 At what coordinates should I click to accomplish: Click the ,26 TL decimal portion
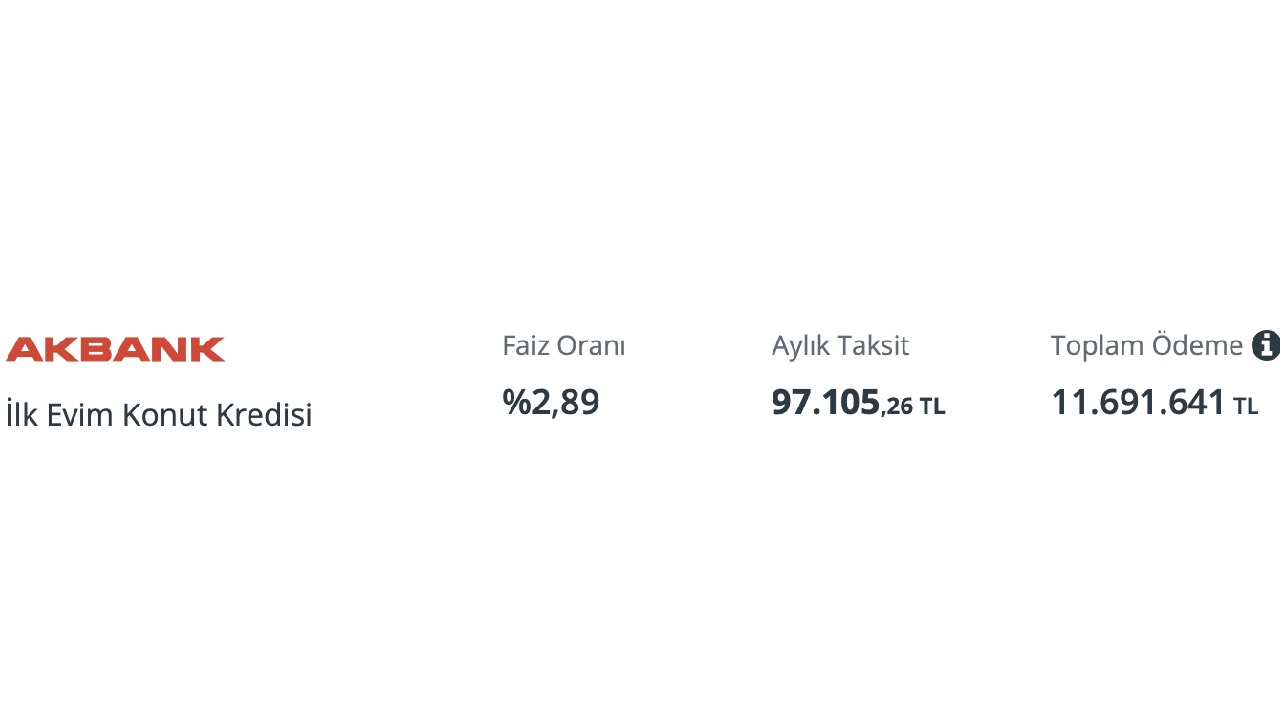[913, 406]
